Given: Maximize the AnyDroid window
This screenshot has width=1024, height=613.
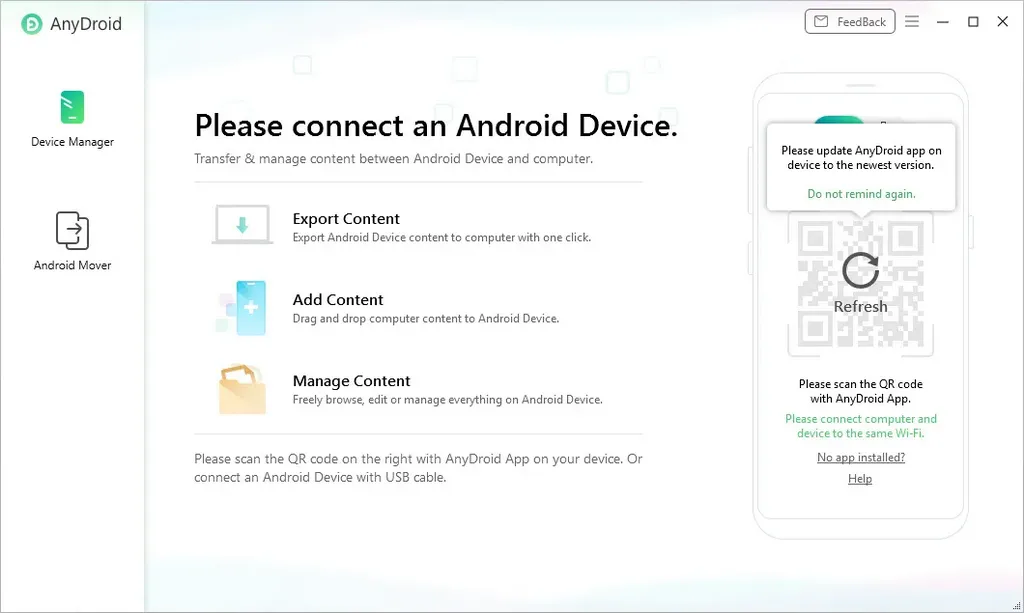Looking at the screenshot, I should pyautogui.click(x=973, y=22).
